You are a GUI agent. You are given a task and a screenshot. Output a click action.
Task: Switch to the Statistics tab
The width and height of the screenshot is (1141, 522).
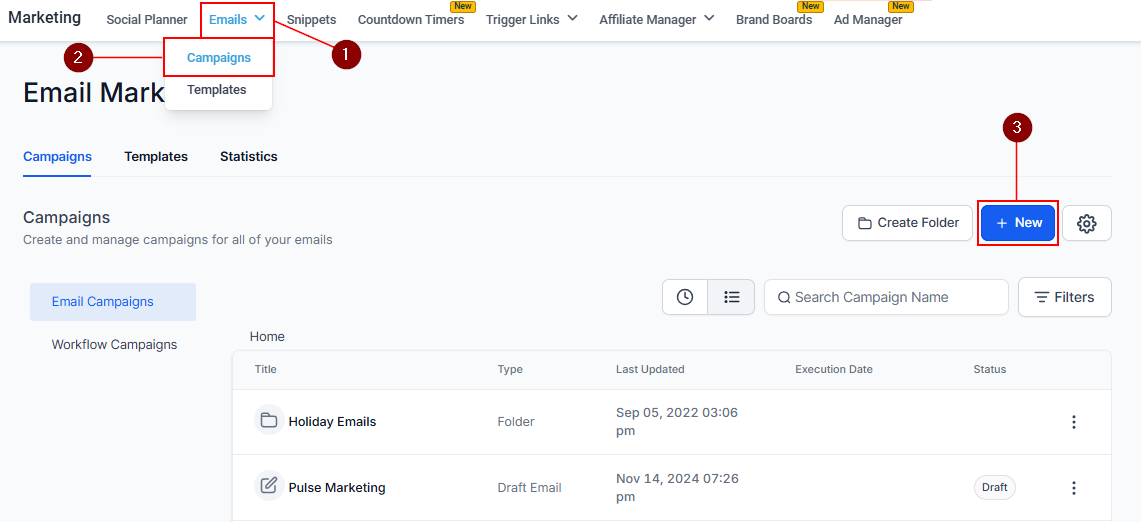click(x=249, y=157)
